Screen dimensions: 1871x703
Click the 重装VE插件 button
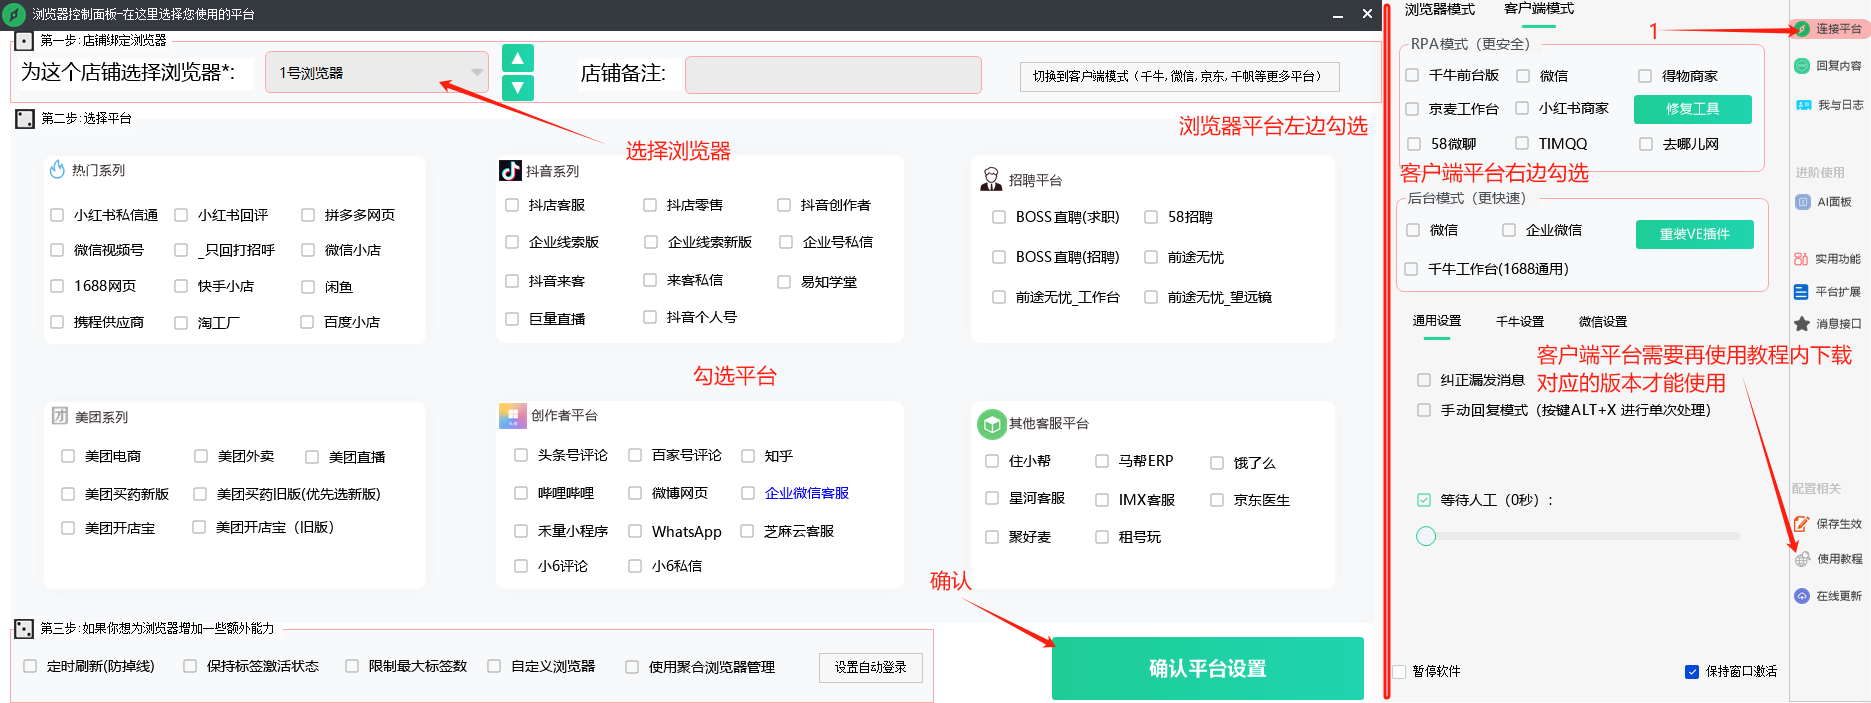coord(1695,234)
